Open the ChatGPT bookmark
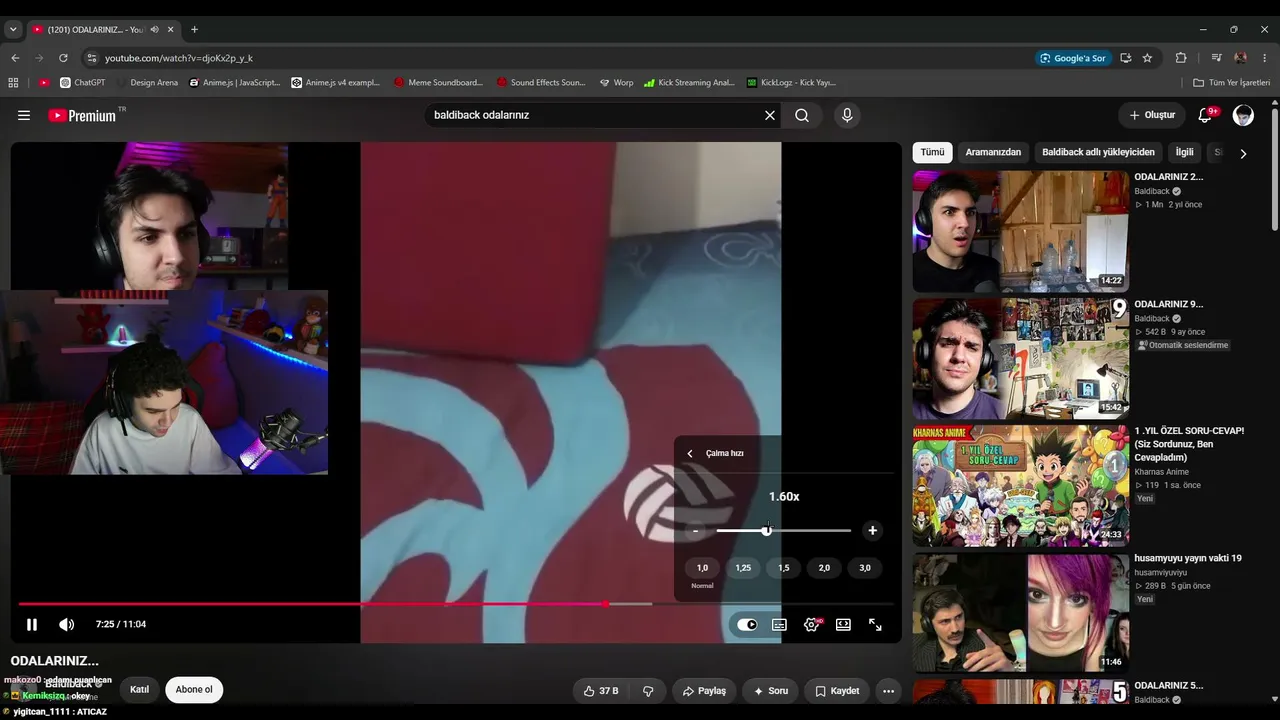The width and height of the screenshot is (1280, 720). pos(82,83)
